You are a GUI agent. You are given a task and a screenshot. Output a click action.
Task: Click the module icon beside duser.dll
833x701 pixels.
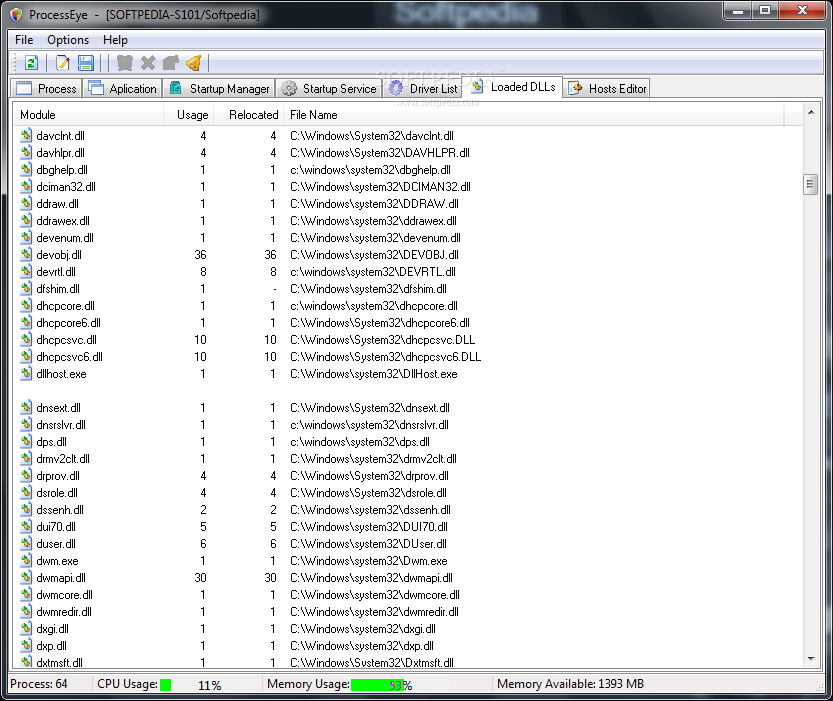pyautogui.click(x=26, y=543)
